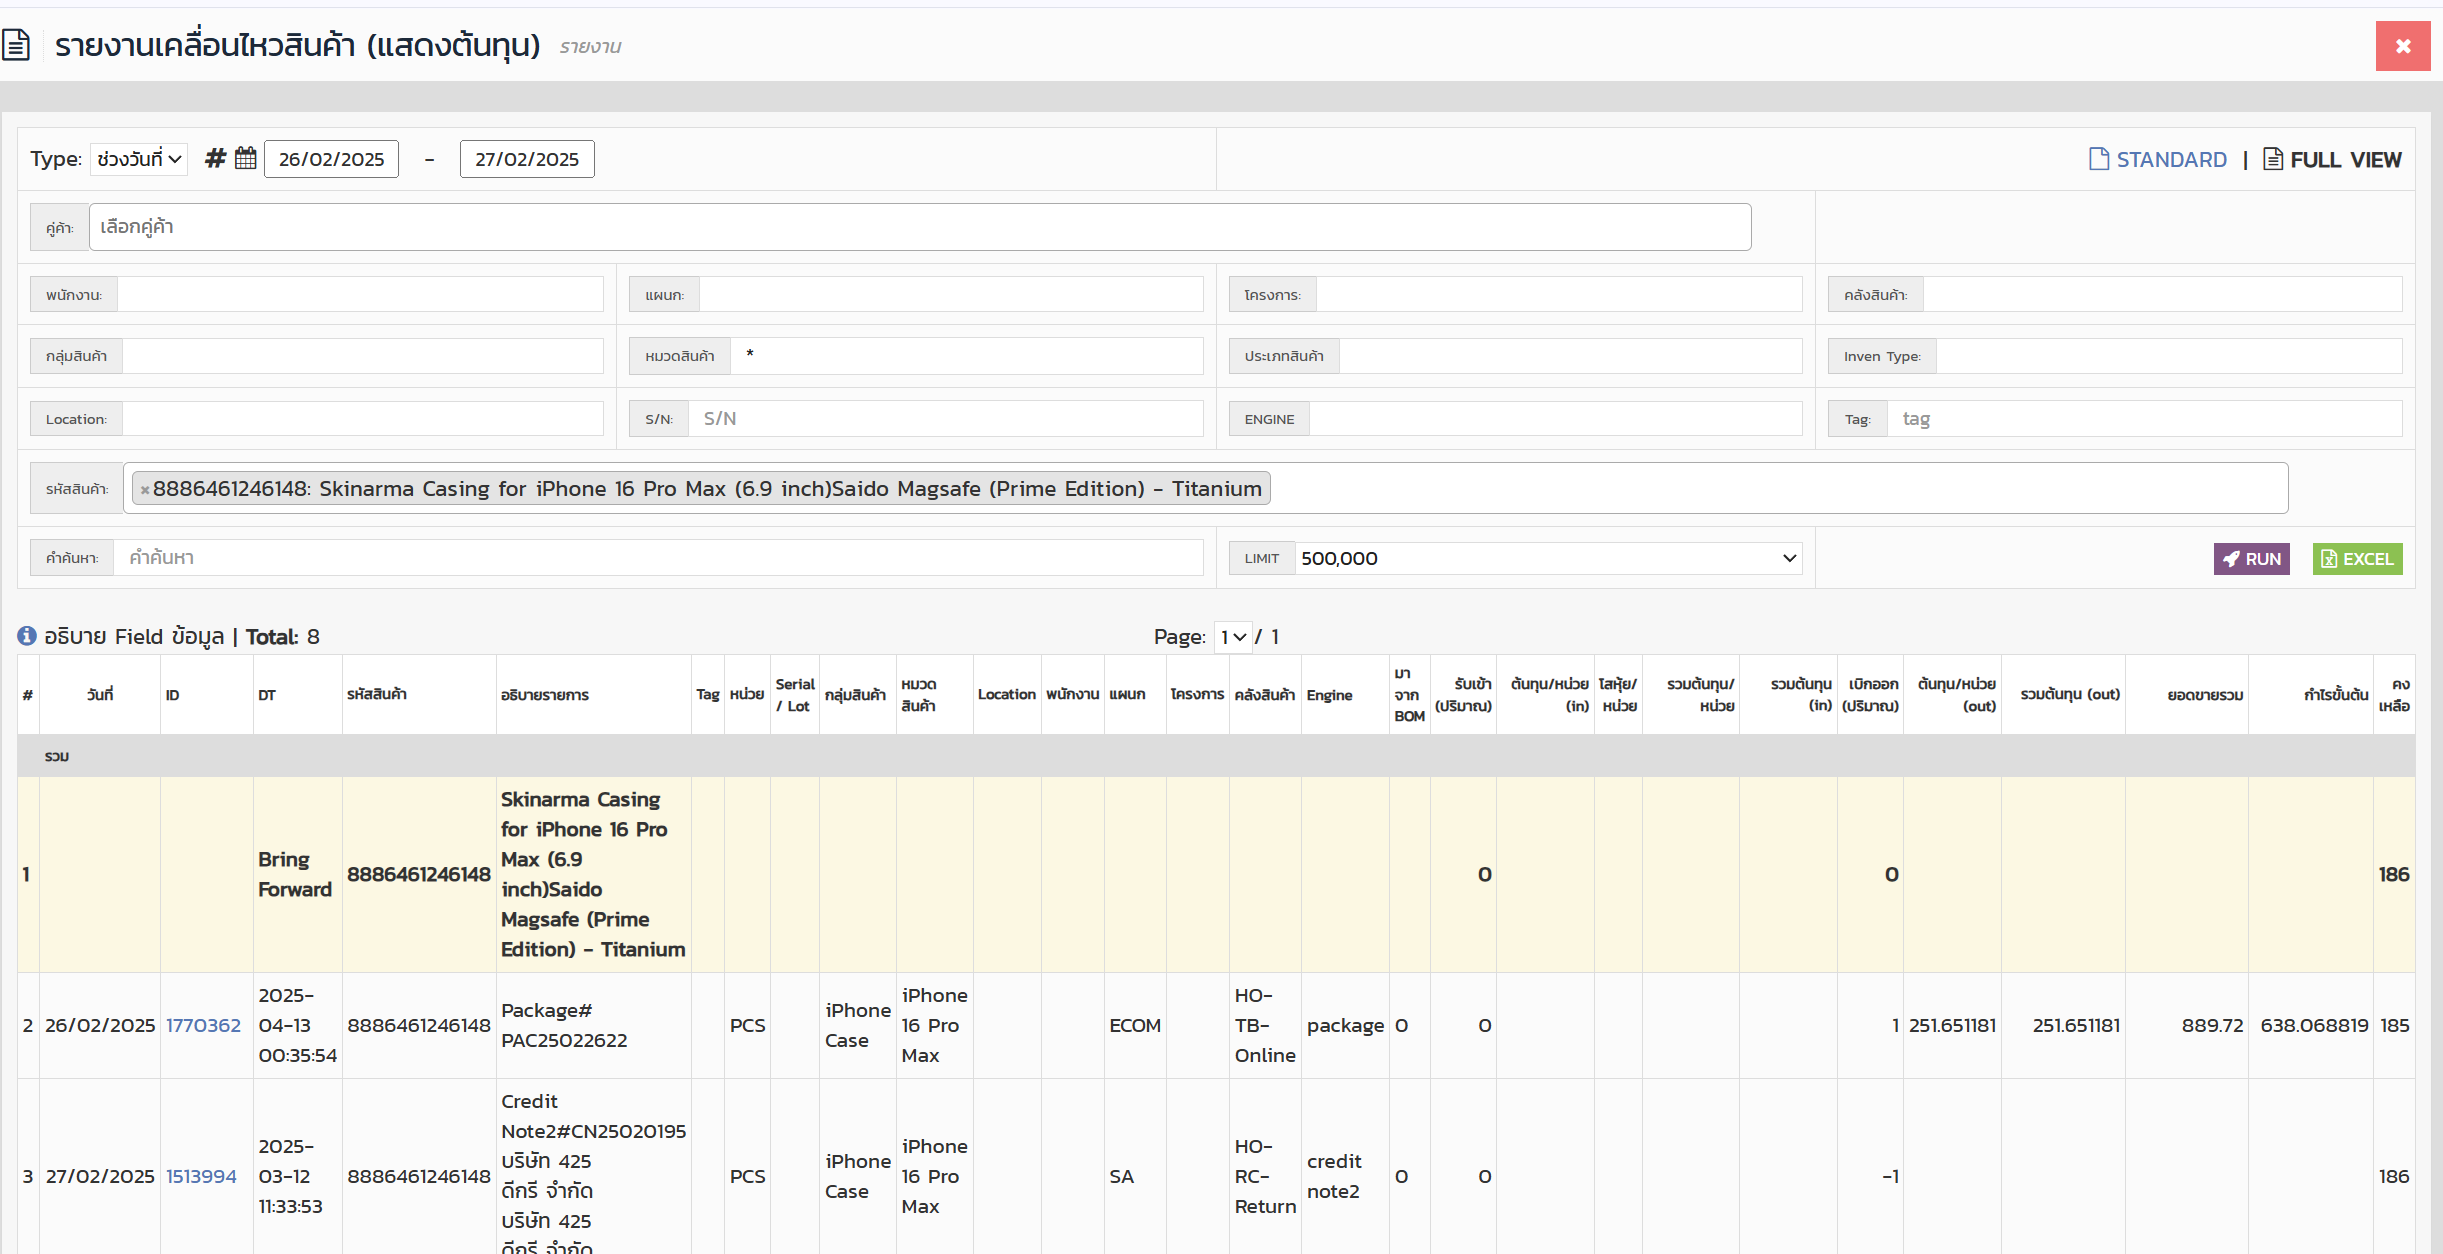Export the report with EXCEL button
This screenshot has height=1254, width=2443.
(x=2357, y=559)
